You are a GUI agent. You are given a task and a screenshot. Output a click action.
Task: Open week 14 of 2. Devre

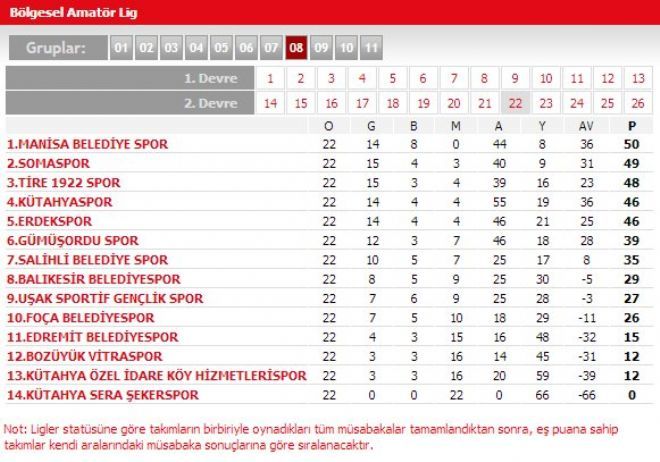pos(270,103)
